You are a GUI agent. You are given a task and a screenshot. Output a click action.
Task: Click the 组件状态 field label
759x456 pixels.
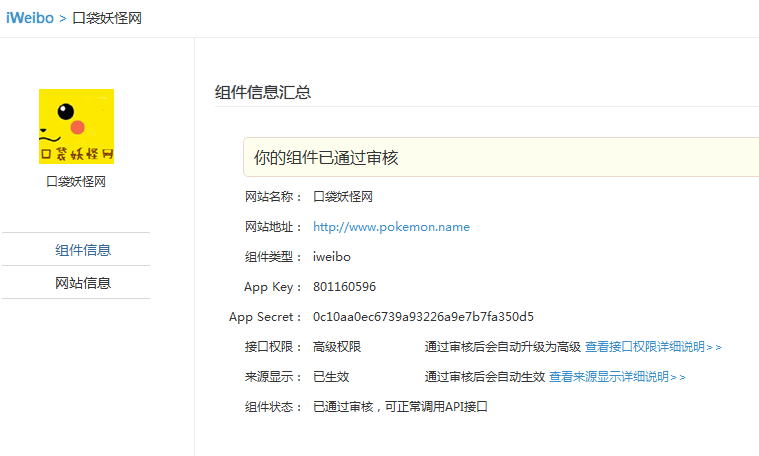273,407
